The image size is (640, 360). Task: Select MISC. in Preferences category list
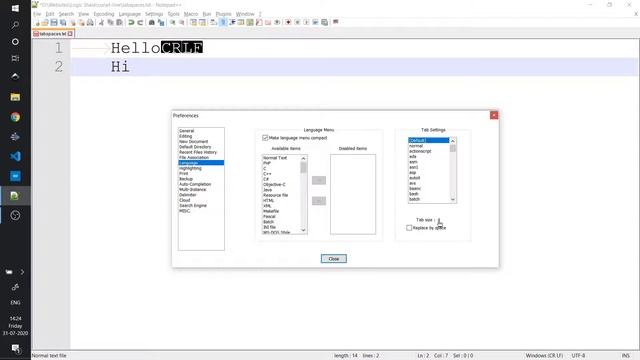coord(201,211)
